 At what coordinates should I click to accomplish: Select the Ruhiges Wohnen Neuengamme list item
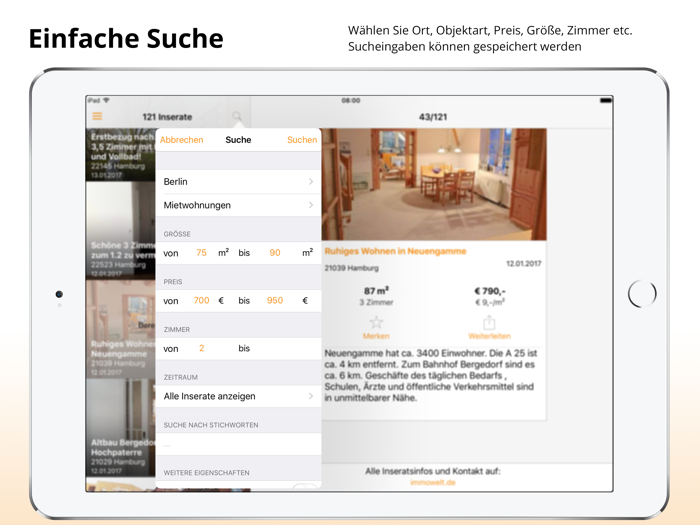click(121, 329)
